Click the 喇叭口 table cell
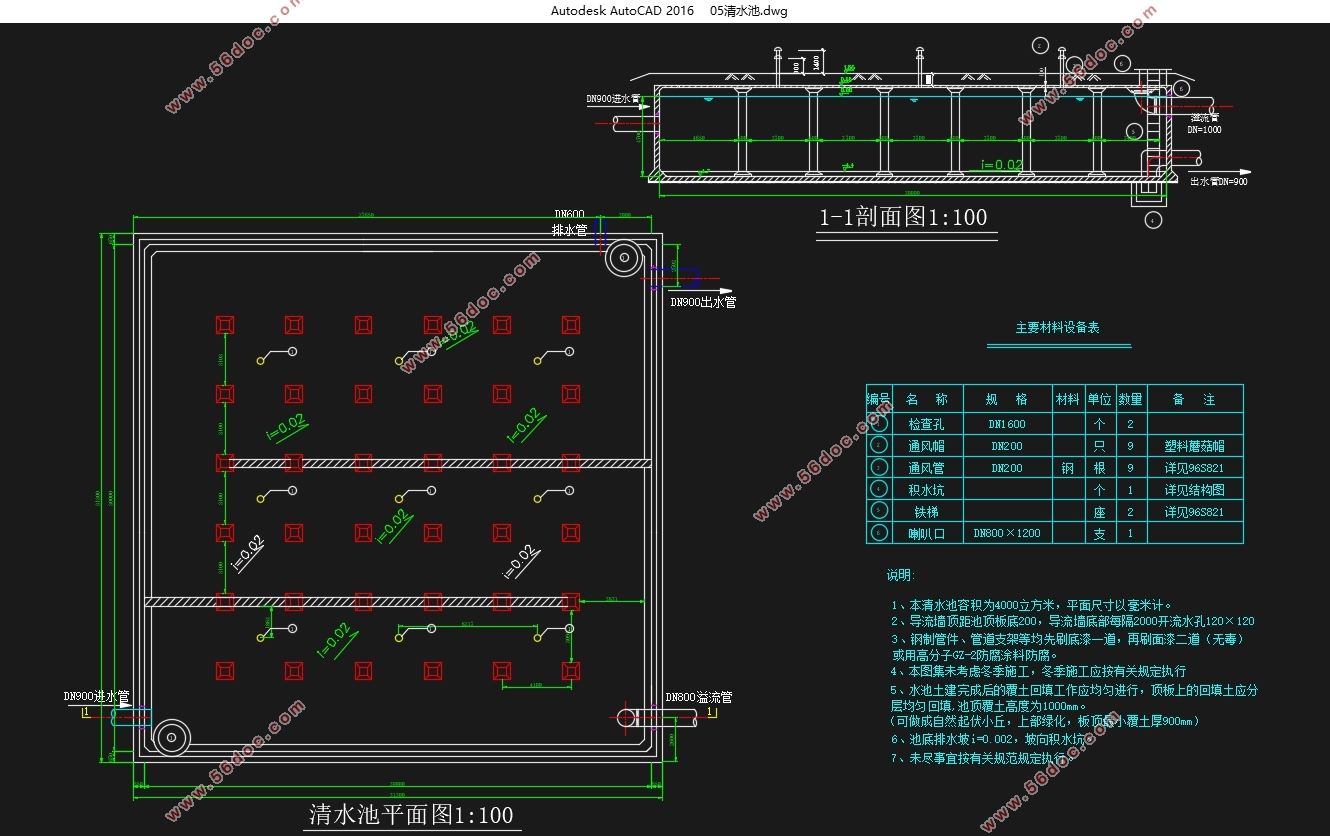This screenshot has width=1330, height=836. tap(926, 534)
